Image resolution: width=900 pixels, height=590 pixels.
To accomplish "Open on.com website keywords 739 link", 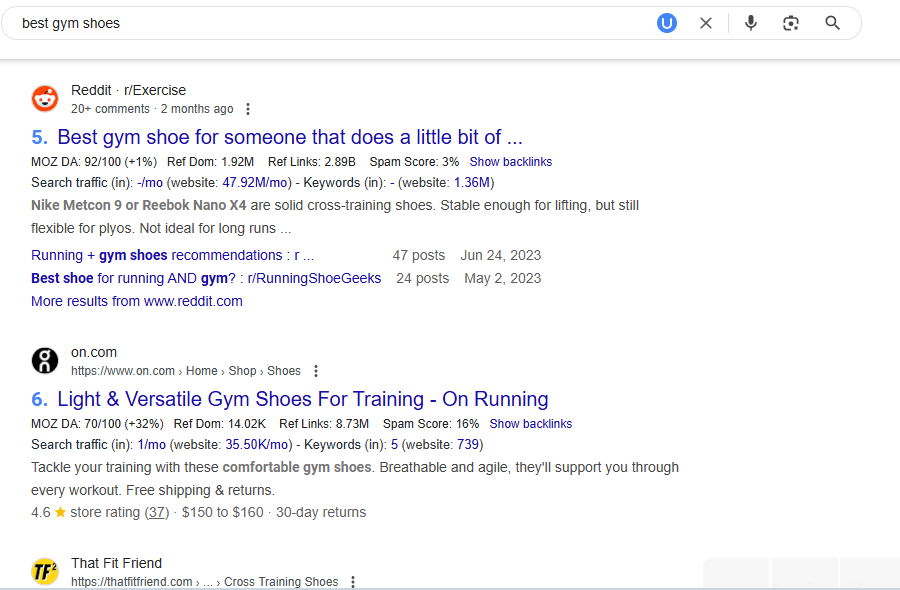I will (468, 445).
